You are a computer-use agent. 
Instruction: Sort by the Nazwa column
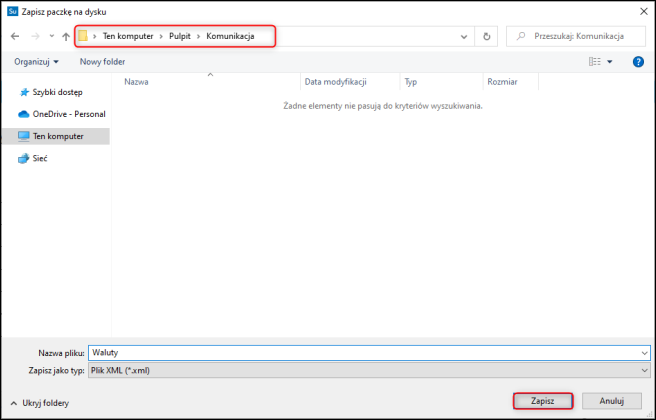pos(136,82)
